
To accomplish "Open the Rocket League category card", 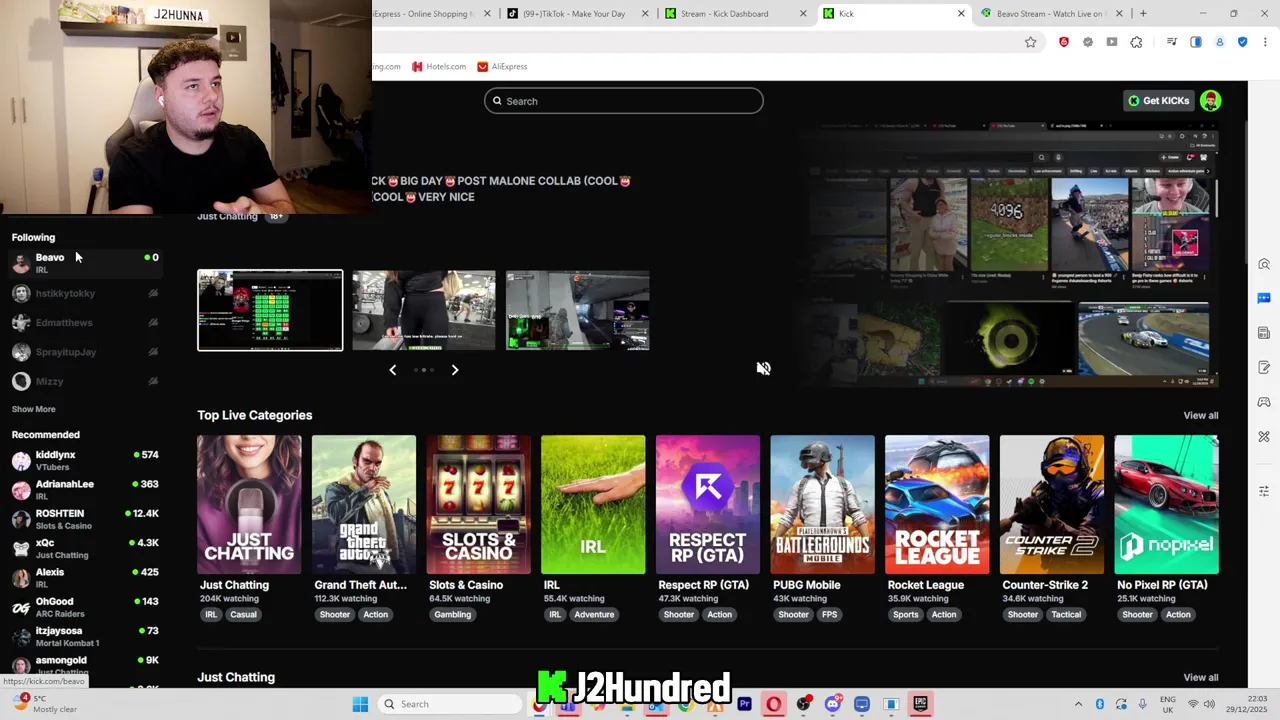I will [x=937, y=504].
